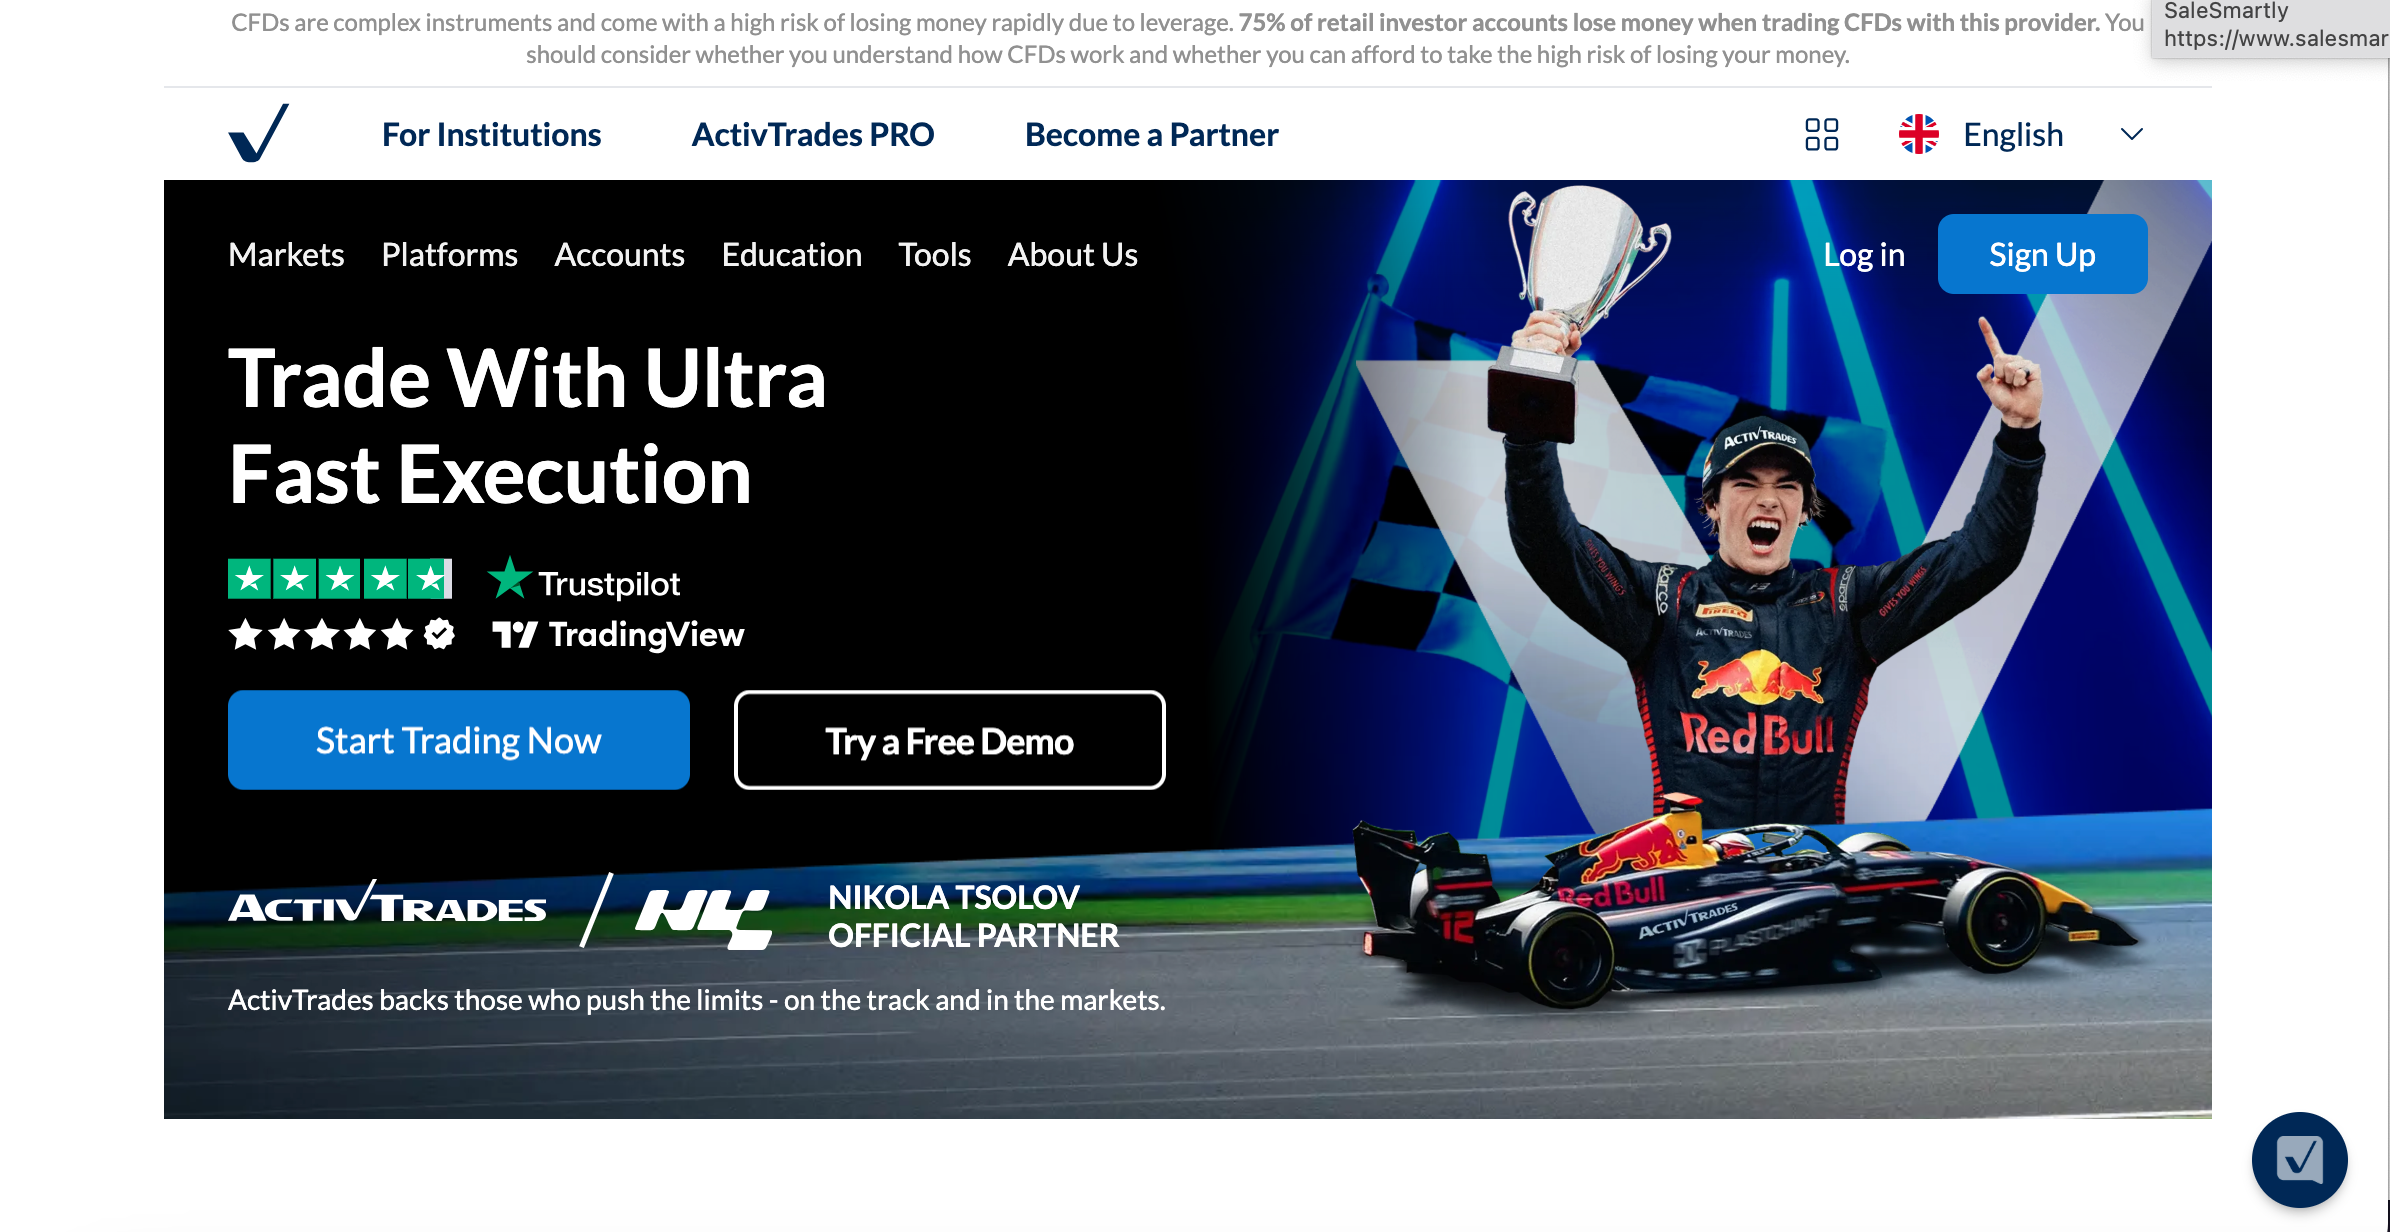Expand the language chevron arrow
Viewport: 2390px width, 1232px height.
point(2131,134)
